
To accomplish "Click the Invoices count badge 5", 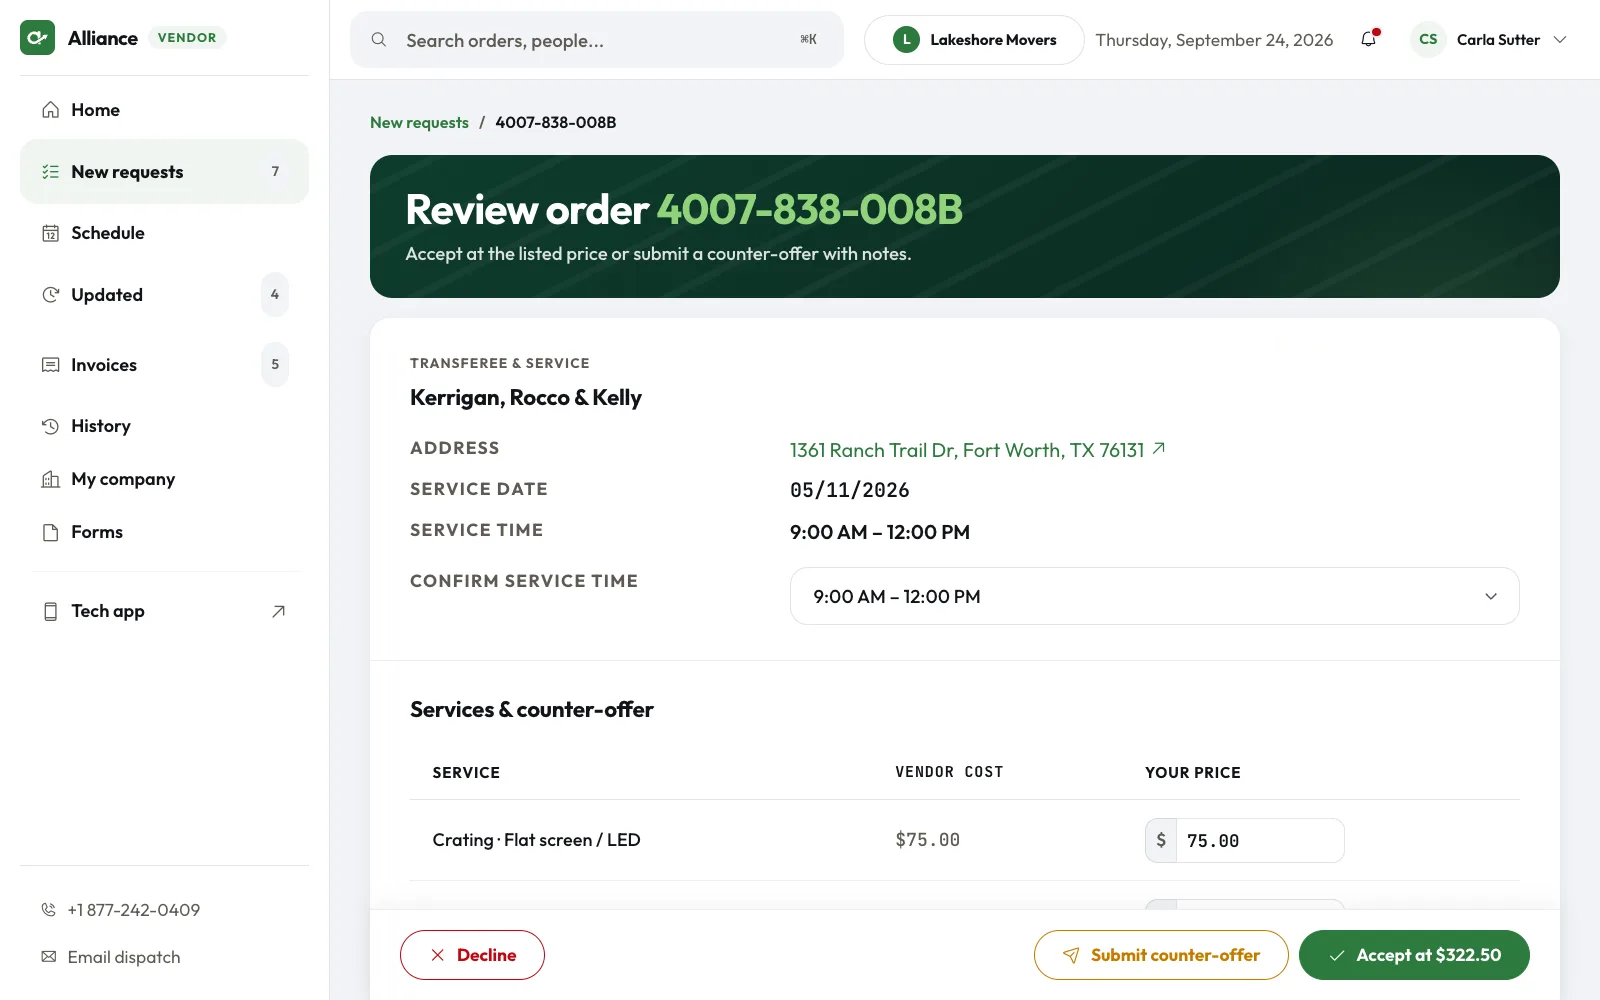I will pyautogui.click(x=275, y=365).
